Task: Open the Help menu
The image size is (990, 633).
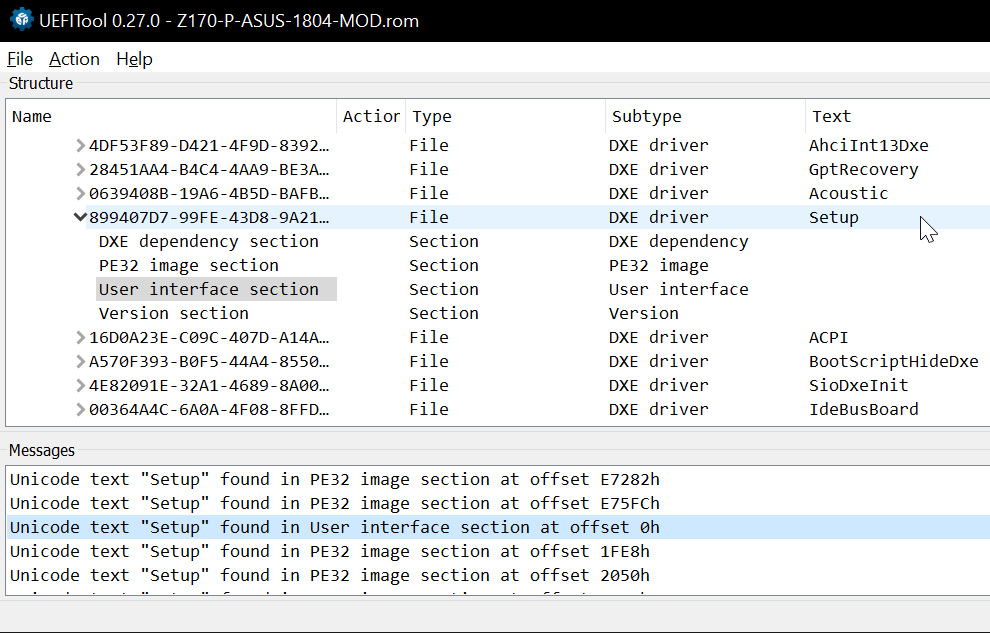Action: (x=134, y=59)
